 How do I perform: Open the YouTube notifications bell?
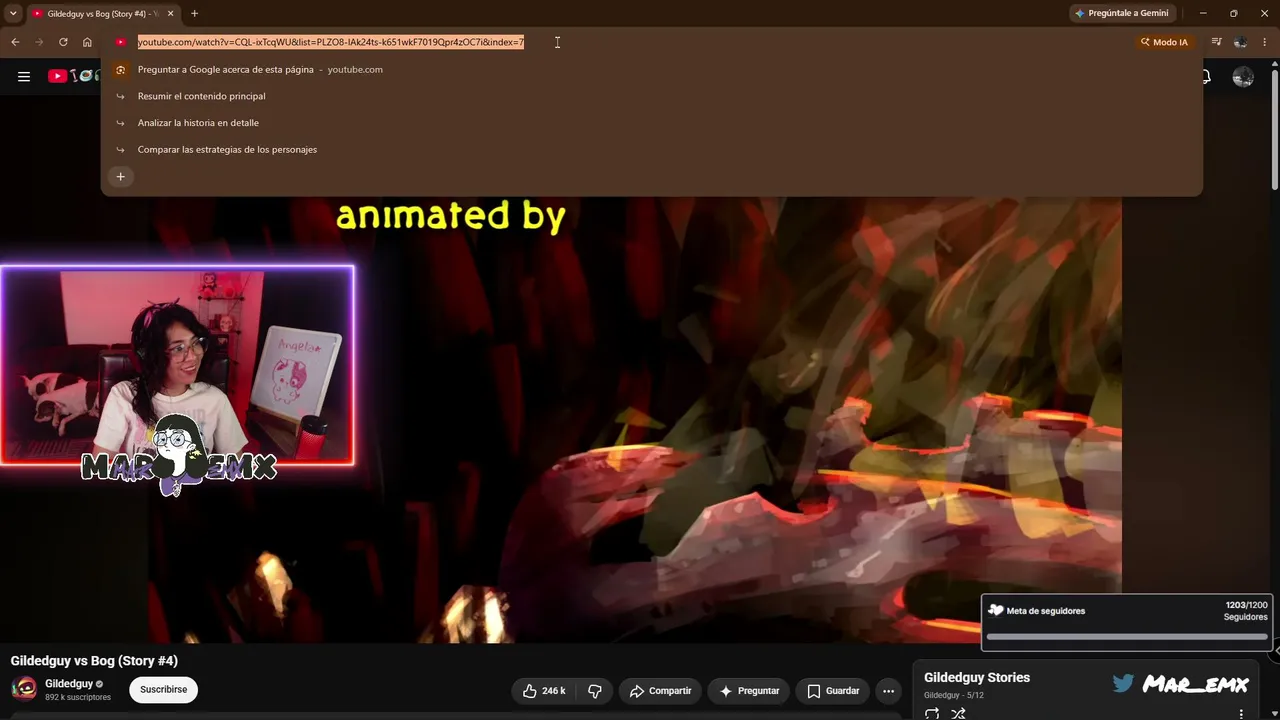click(x=1206, y=77)
